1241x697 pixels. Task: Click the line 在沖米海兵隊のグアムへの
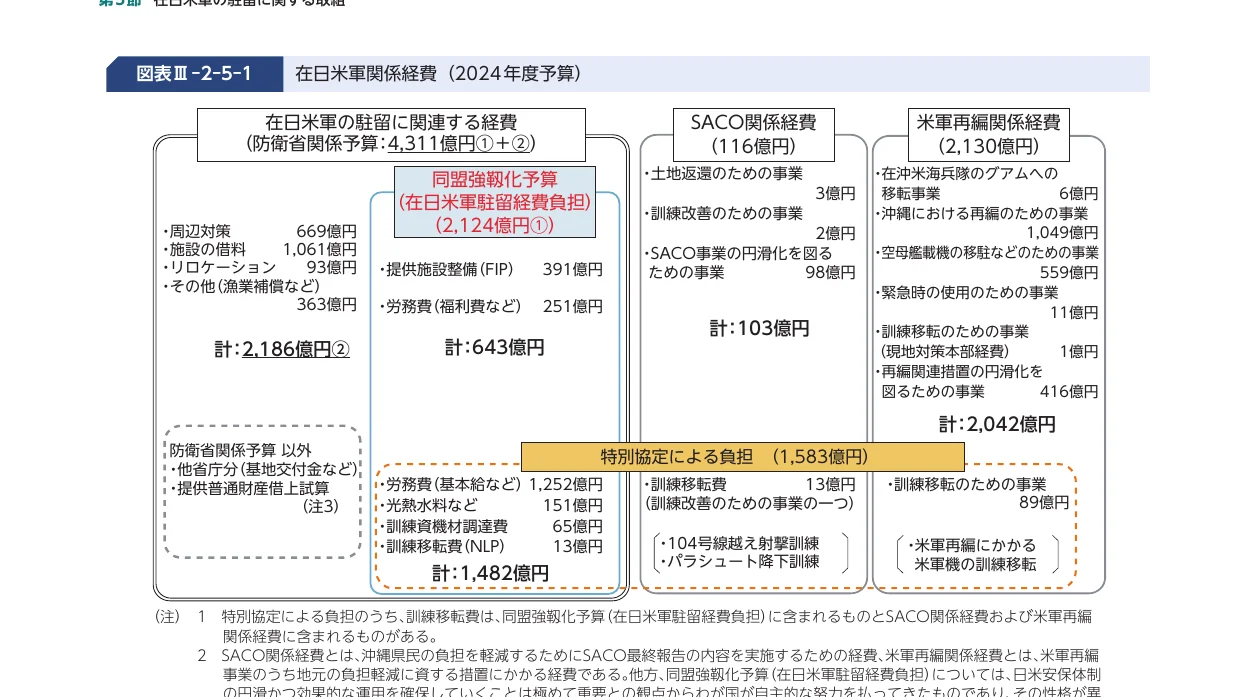(966, 173)
